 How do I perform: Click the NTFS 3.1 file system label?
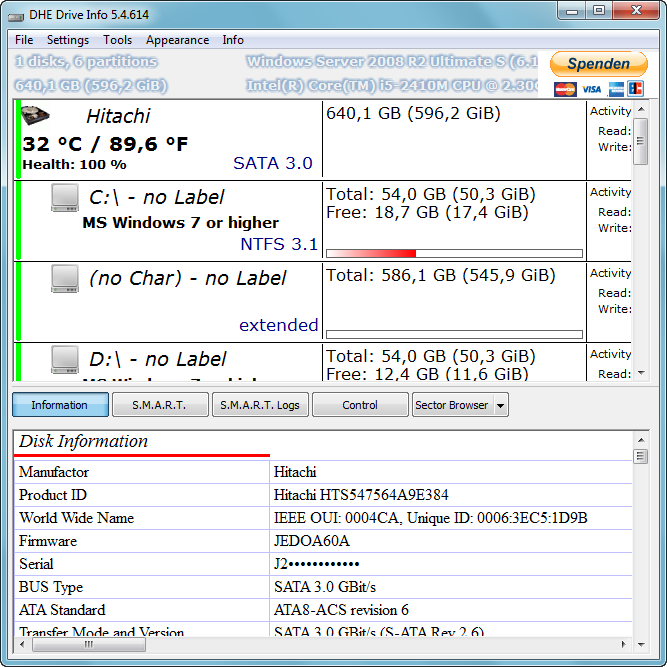click(279, 244)
